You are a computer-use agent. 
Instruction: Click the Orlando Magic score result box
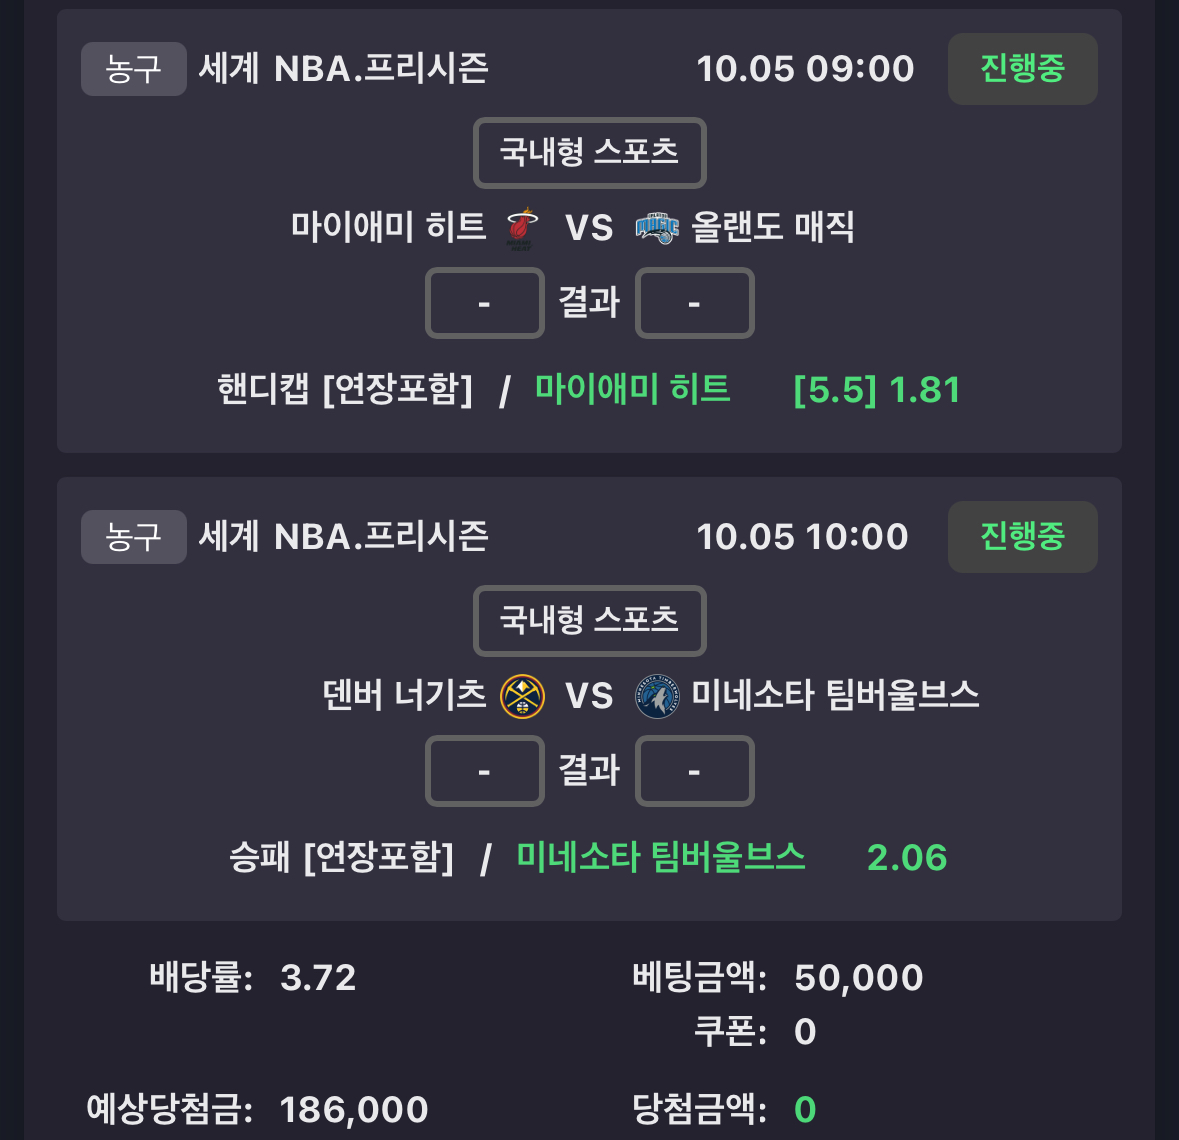click(x=695, y=303)
